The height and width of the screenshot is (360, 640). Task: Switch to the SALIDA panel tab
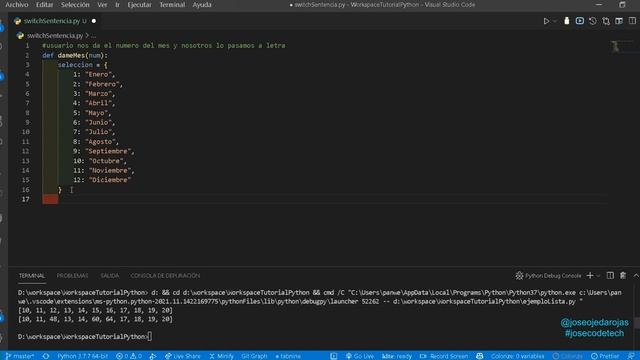[x=110, y=276]
